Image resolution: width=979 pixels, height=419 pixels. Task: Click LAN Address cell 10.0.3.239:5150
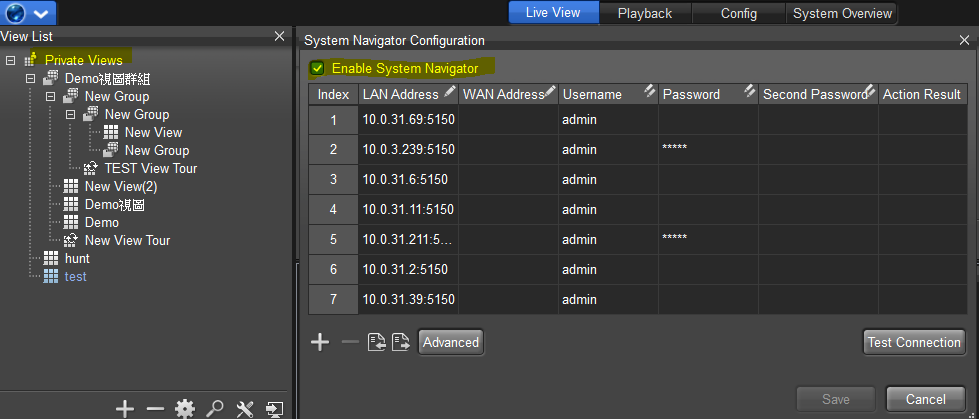pos(408,150)
